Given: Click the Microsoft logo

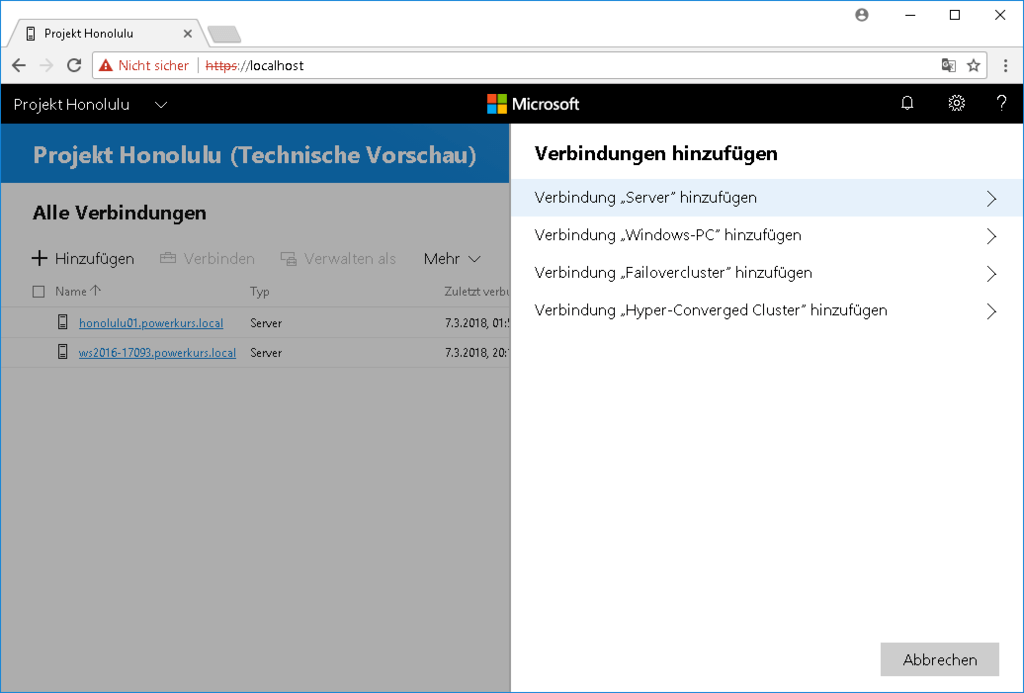Looking at the screenshot, I should click(x=533, y=104).
